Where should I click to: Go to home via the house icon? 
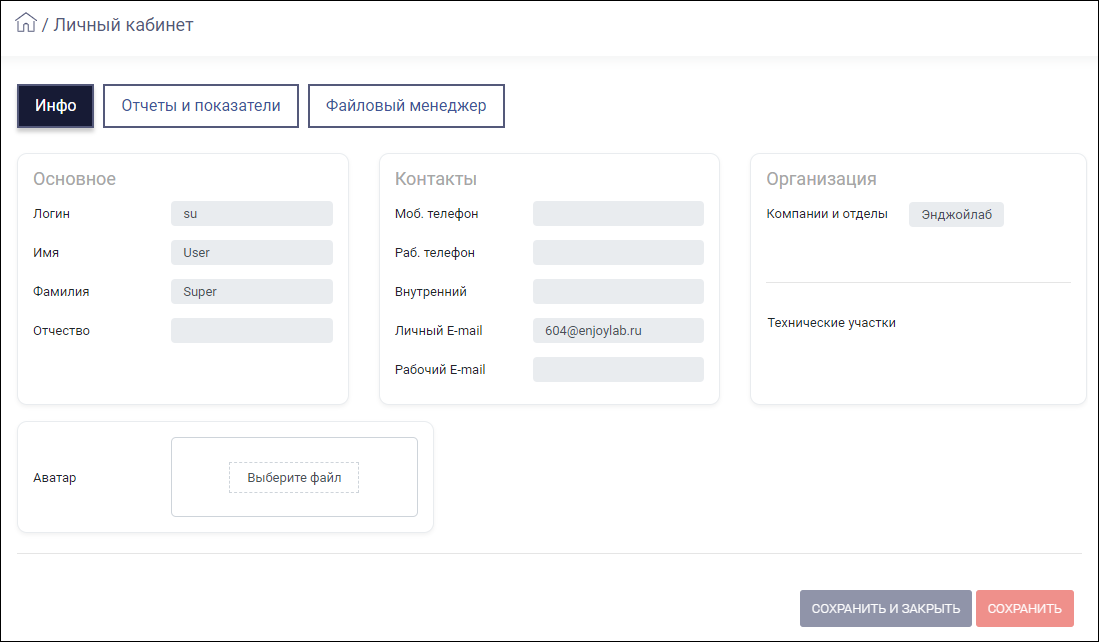pyautogui.click(x=26, y=22)
